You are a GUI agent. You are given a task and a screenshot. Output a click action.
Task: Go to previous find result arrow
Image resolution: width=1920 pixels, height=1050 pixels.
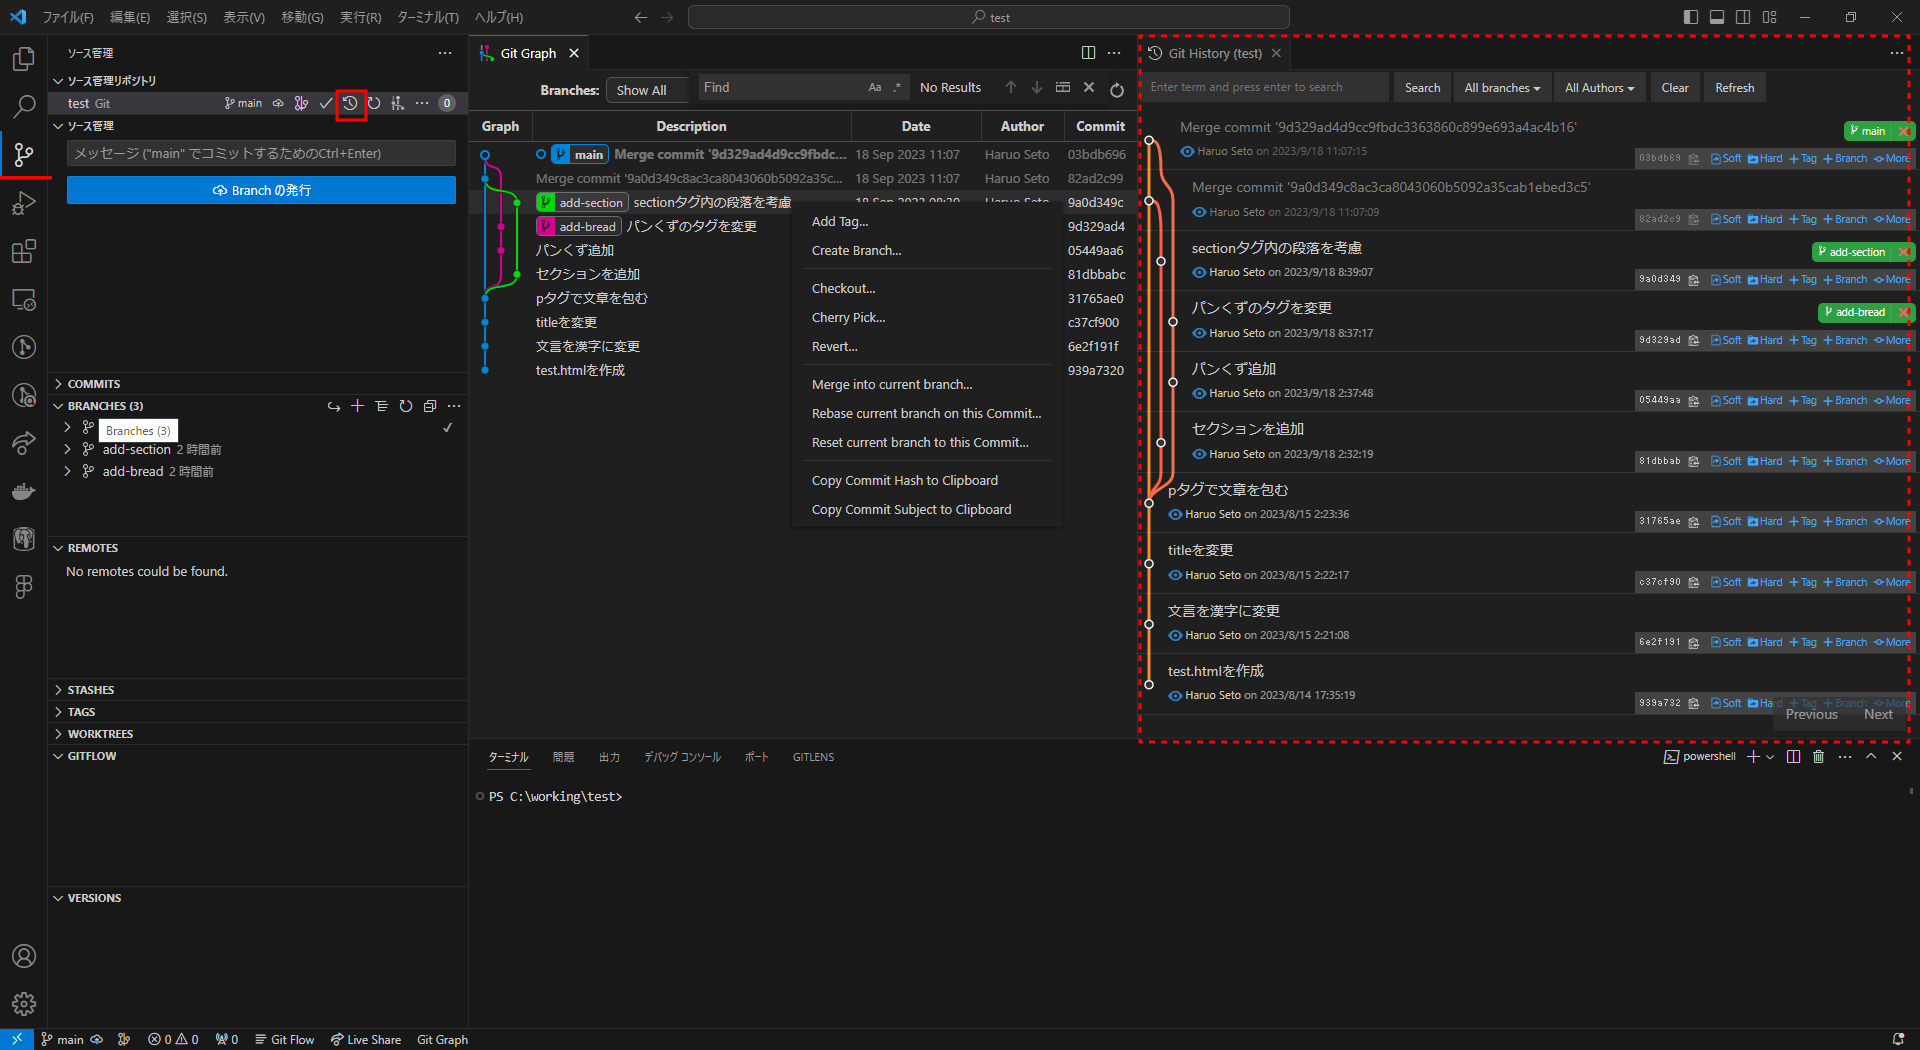(x=1011, y=88)
